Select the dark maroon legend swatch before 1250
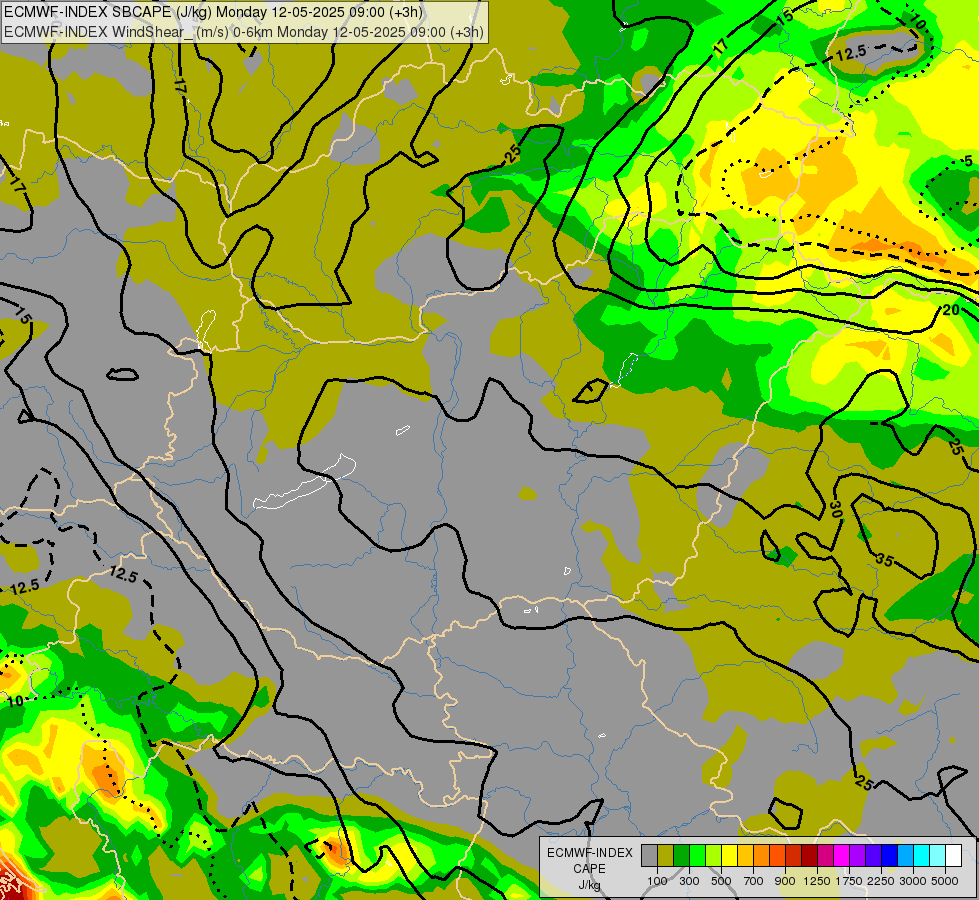Screen dimensions: 979x900 click(x=810, y=855)
